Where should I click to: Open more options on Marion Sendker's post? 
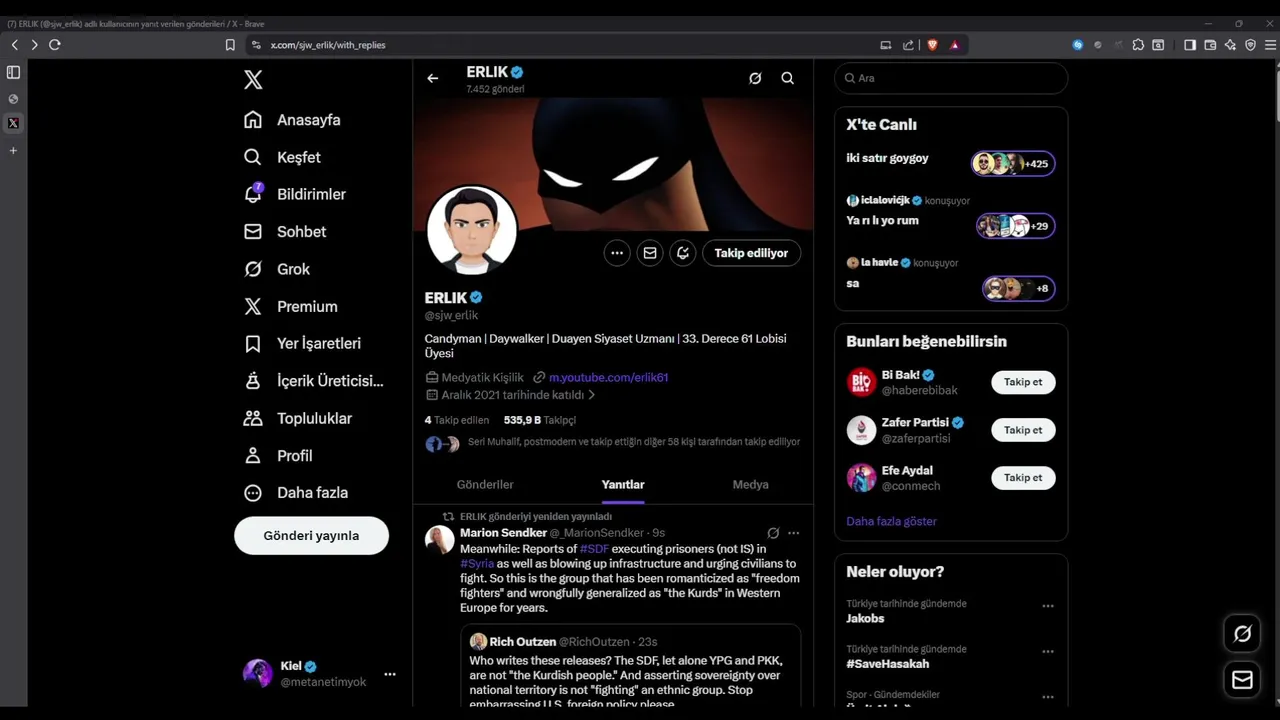(794, 533)
